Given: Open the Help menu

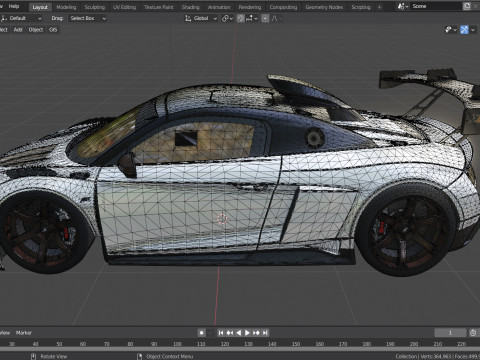Looking at the screenshot, I should coord(14,6).
